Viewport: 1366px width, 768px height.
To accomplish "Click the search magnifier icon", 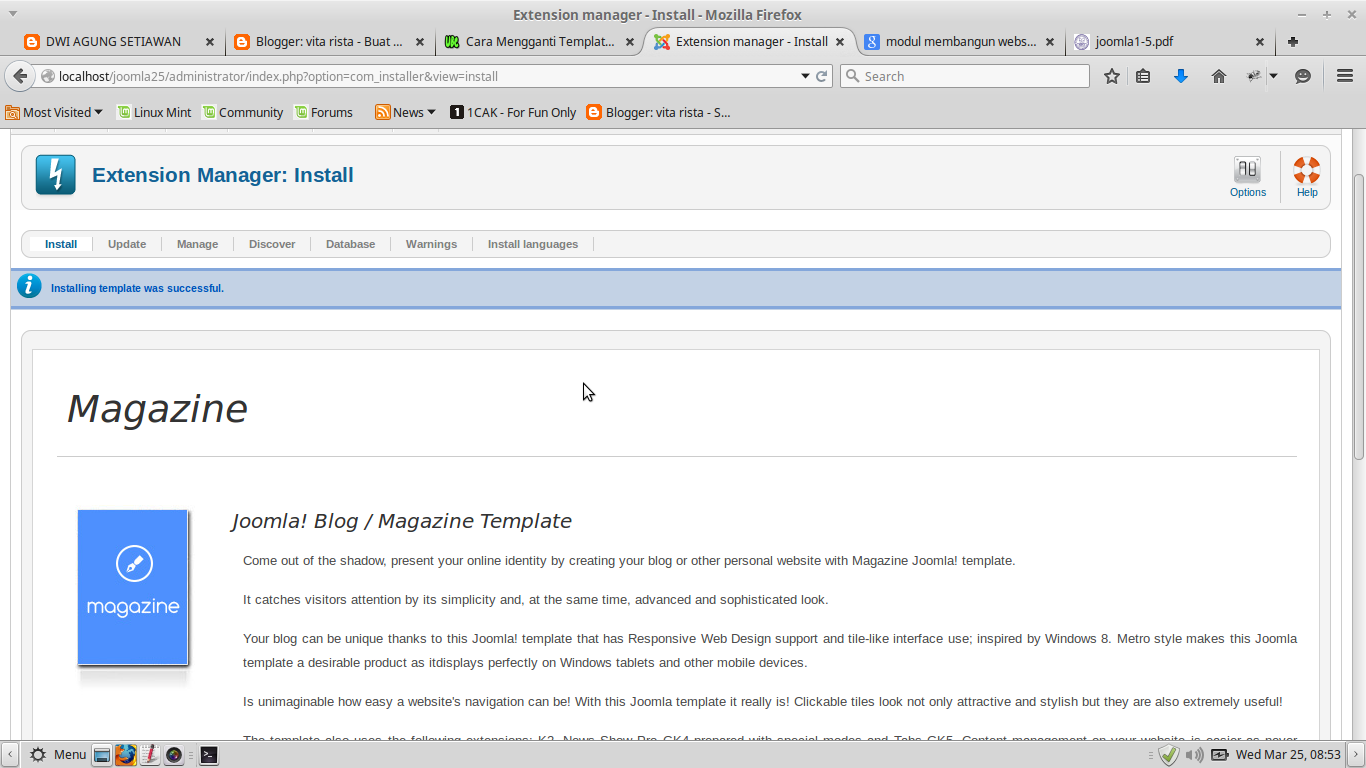I will [852, 76].
